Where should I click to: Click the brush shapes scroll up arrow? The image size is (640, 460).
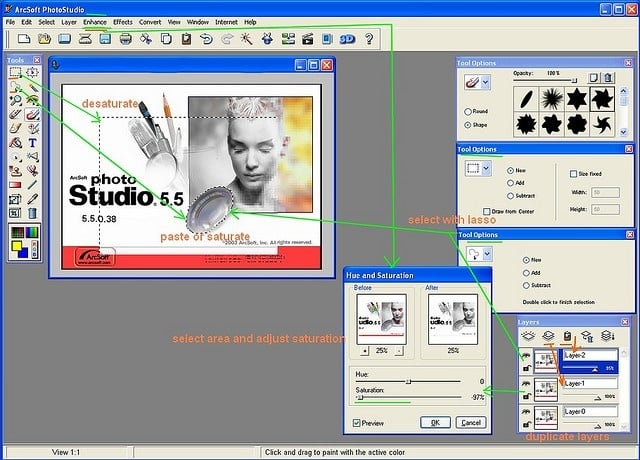coord(623,91)
